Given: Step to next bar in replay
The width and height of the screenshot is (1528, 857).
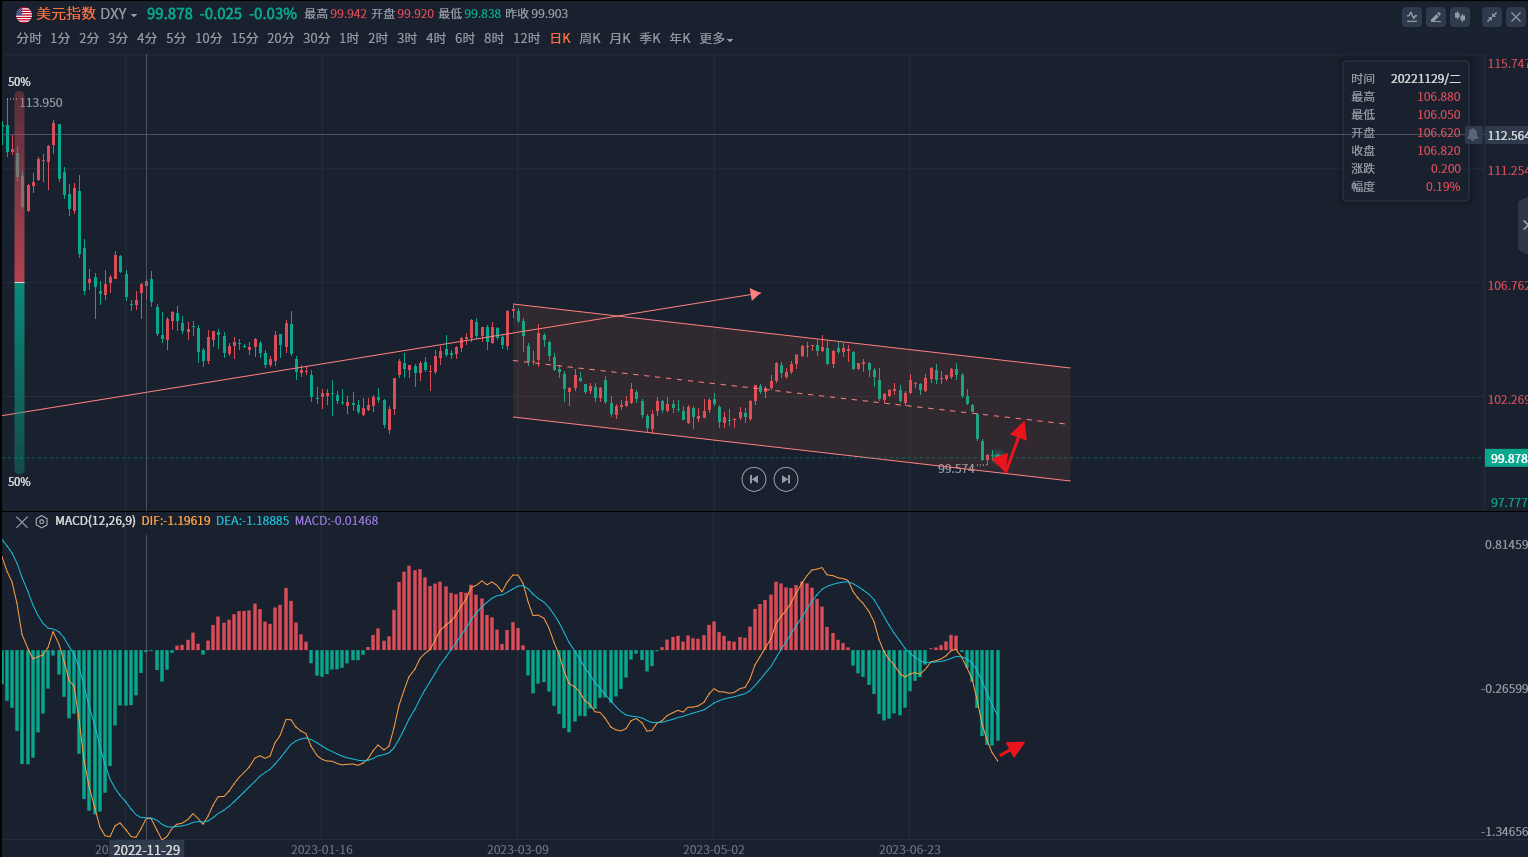Looking at the screenshot, I should click(786, 480).
